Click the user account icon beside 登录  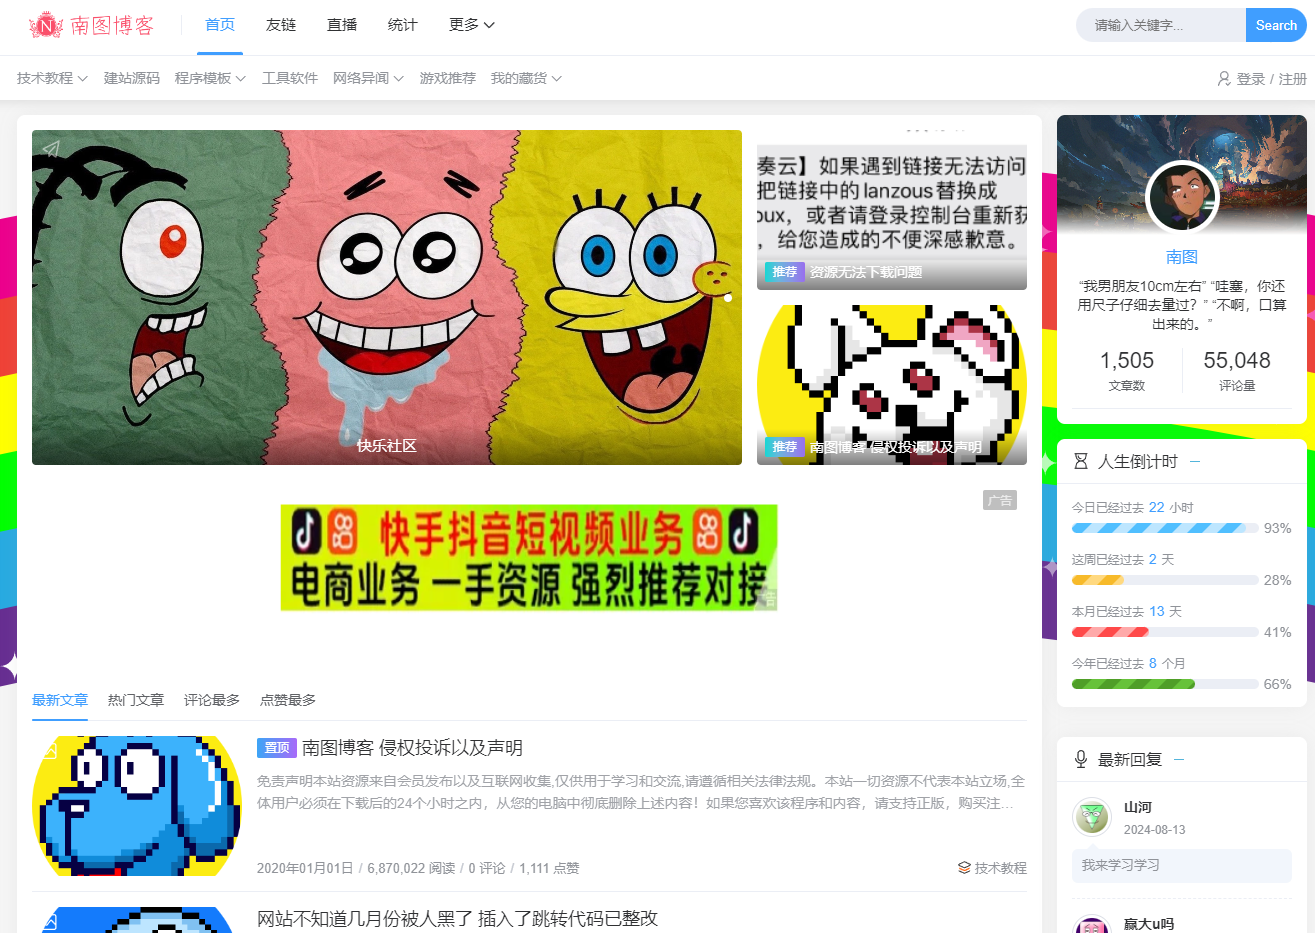point(1224,78)
